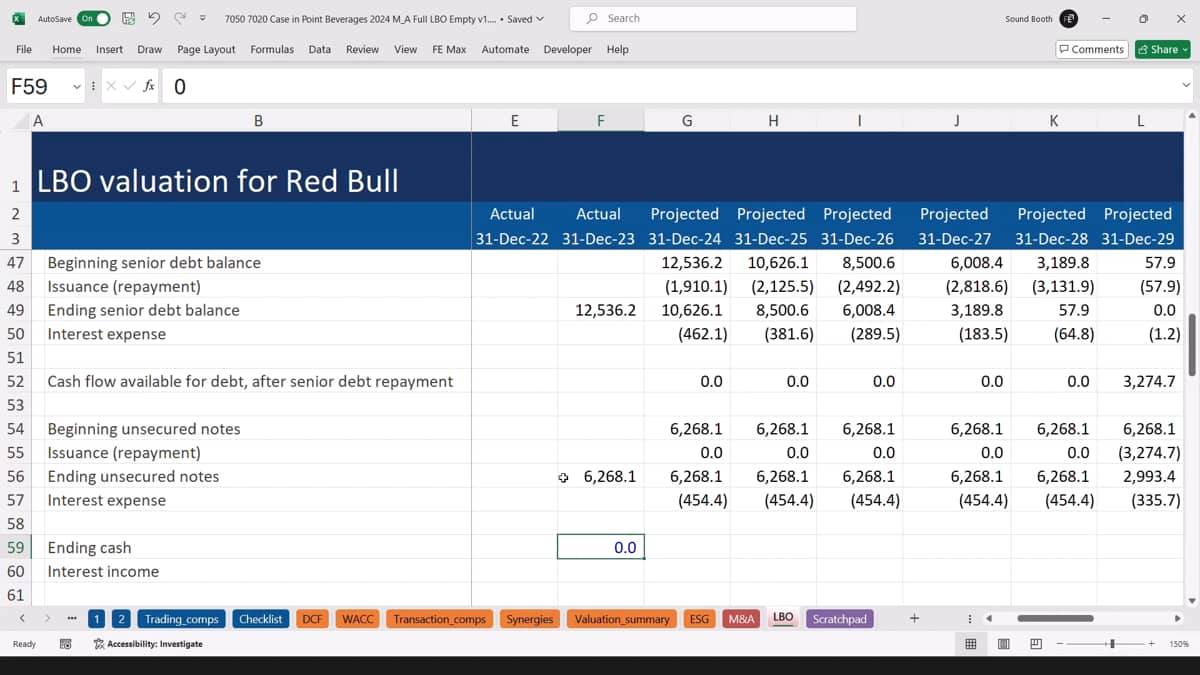Switch to the Formulas ribbon tab
The width and height of the screenshot is (1200, 675).
272,49
